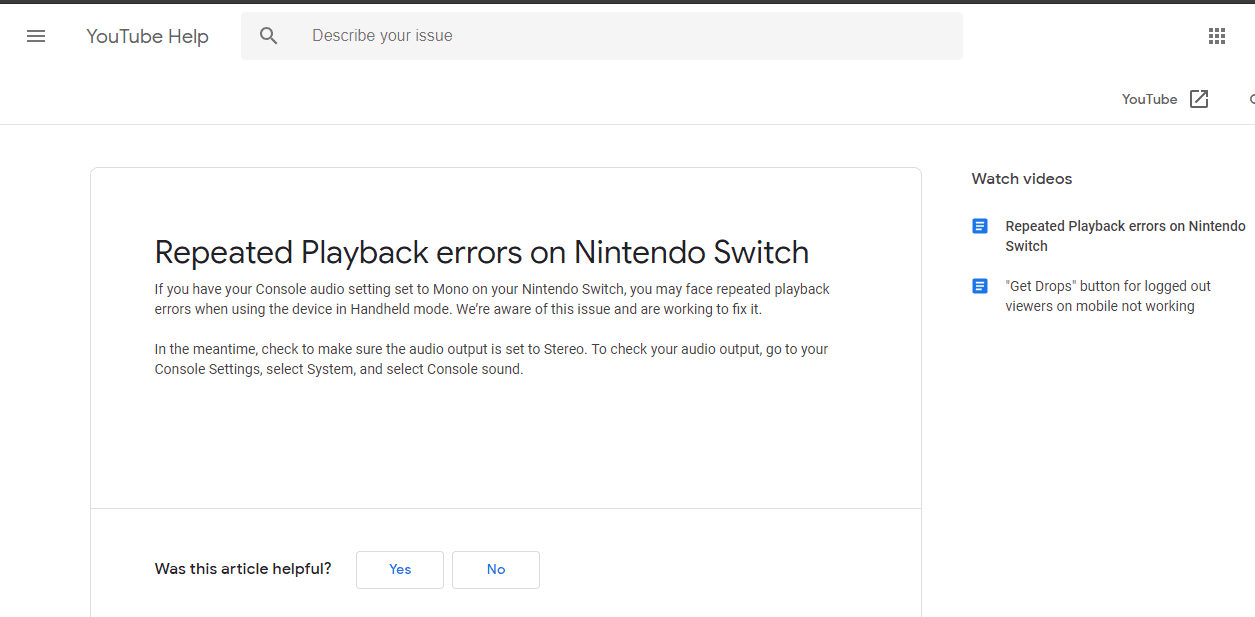Click the 'Was this article helpful?' text

pos(243,569)
